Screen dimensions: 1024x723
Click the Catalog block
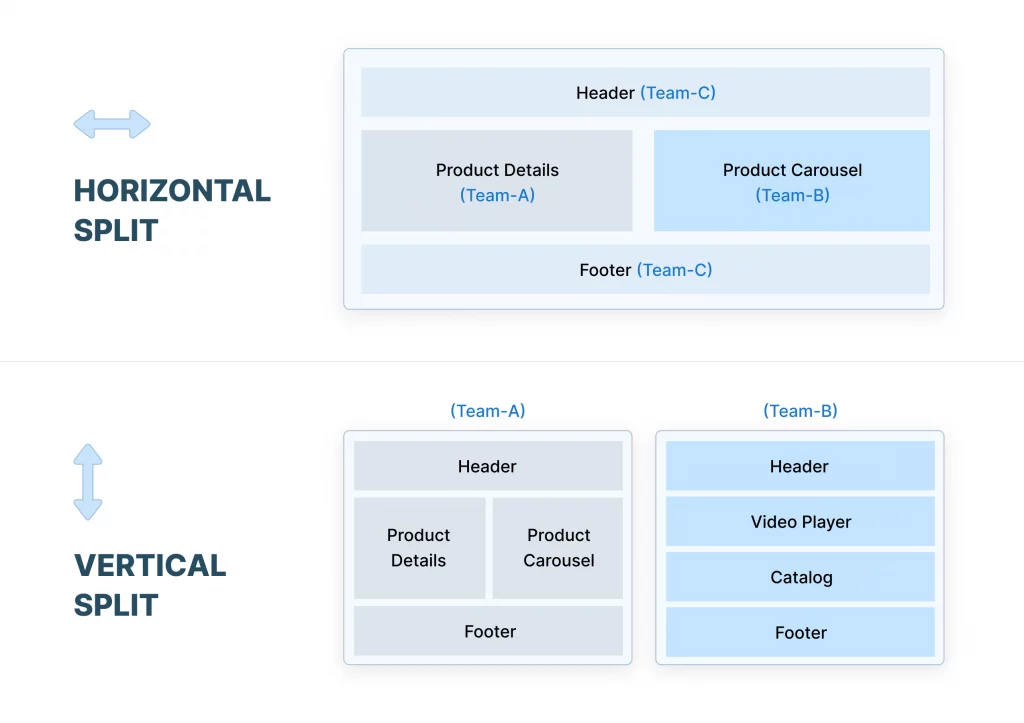tap(800, 577)
